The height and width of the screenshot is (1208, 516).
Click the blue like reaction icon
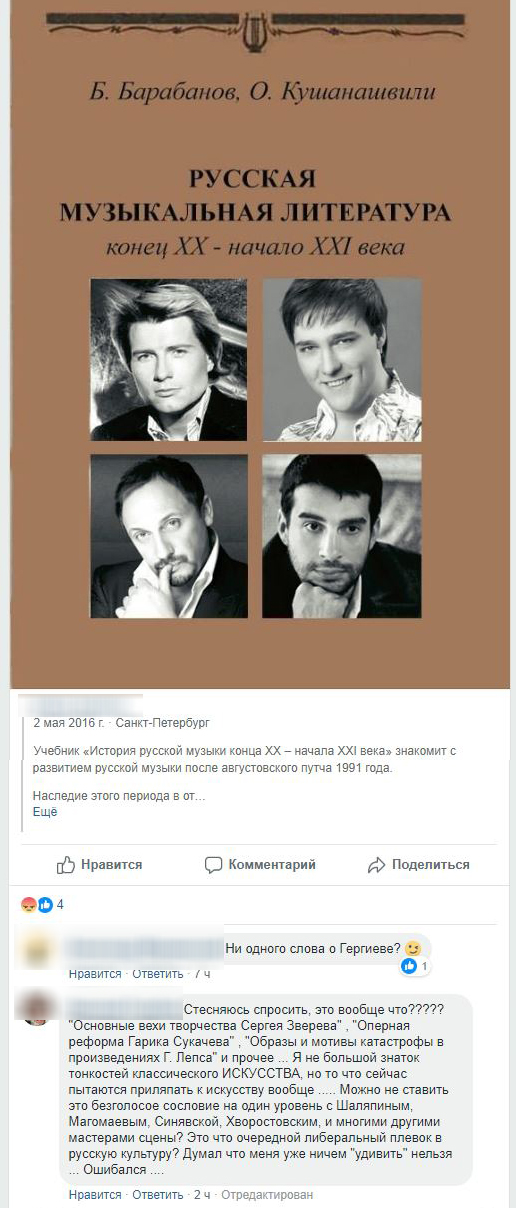pos(45,904)
